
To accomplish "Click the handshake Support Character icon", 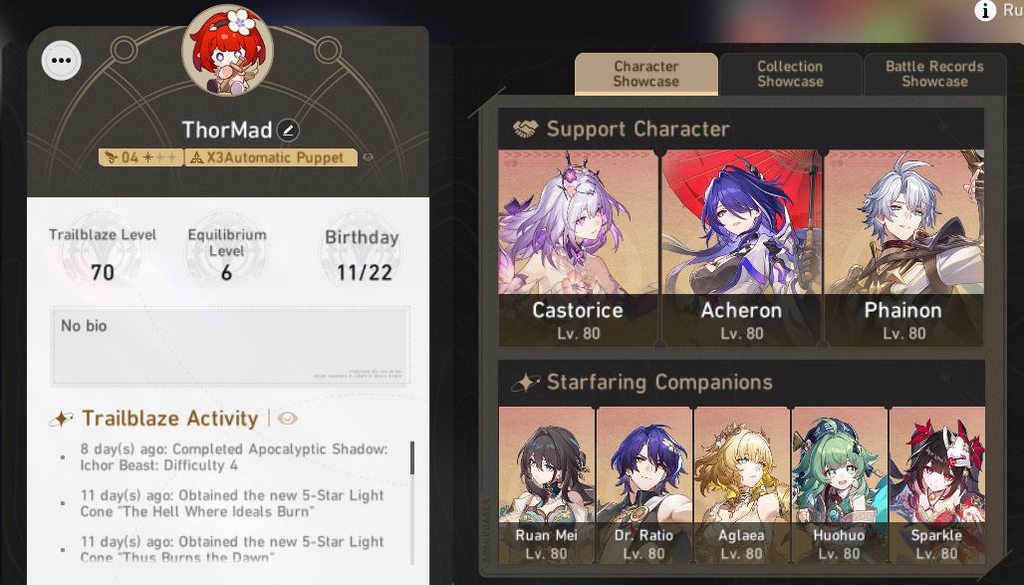I will pos(526,129).
